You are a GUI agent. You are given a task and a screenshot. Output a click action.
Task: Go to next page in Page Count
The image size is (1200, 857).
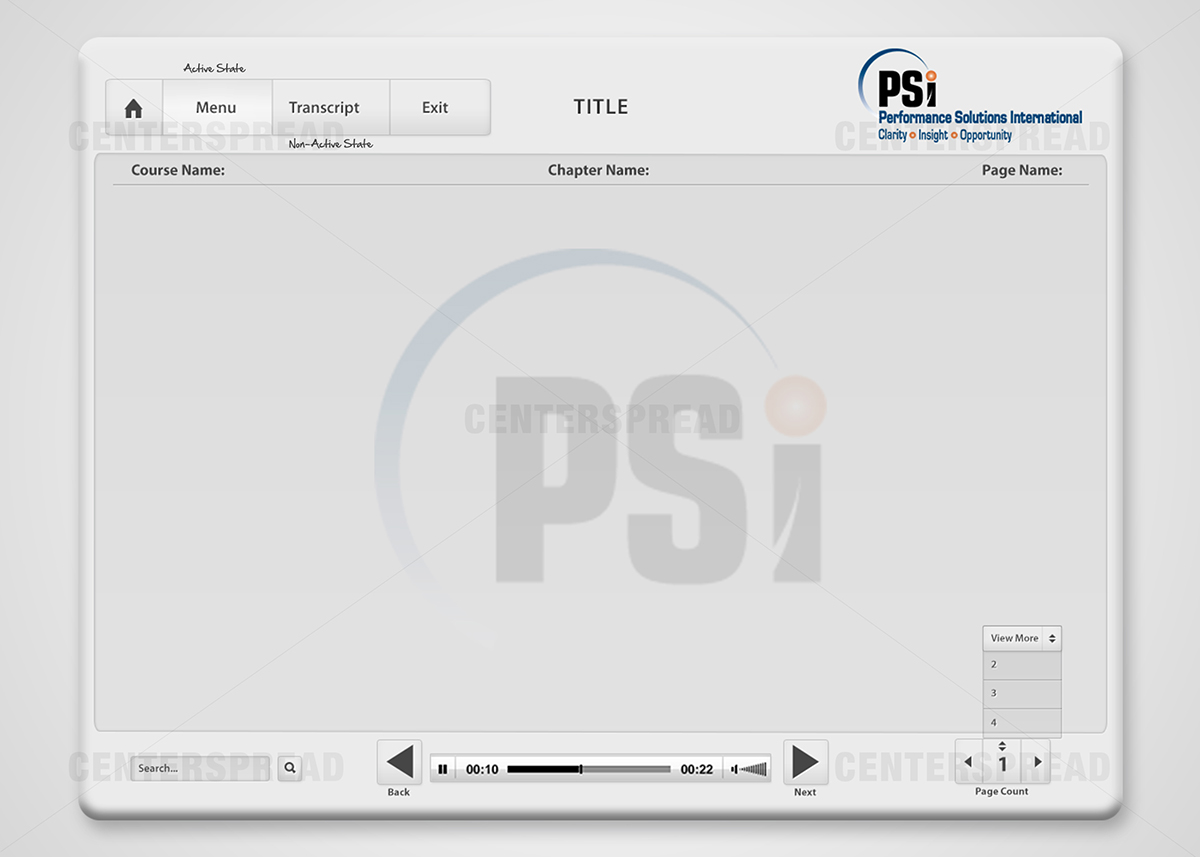[1038, 762]
